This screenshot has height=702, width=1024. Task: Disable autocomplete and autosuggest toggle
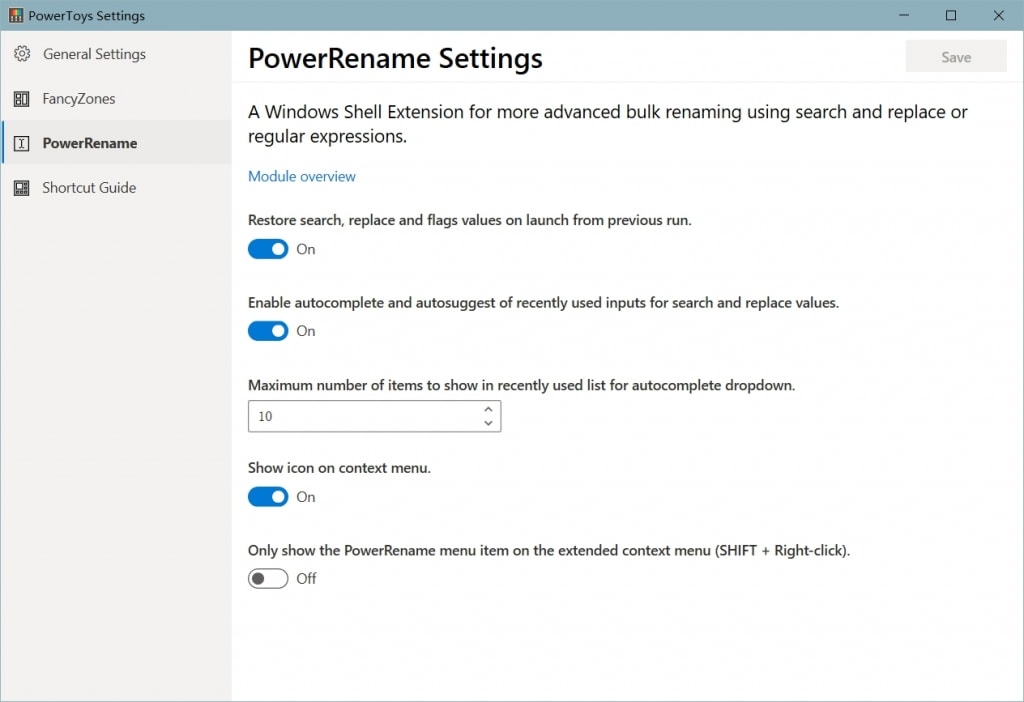pyautogui.click(x=268, y=331)
